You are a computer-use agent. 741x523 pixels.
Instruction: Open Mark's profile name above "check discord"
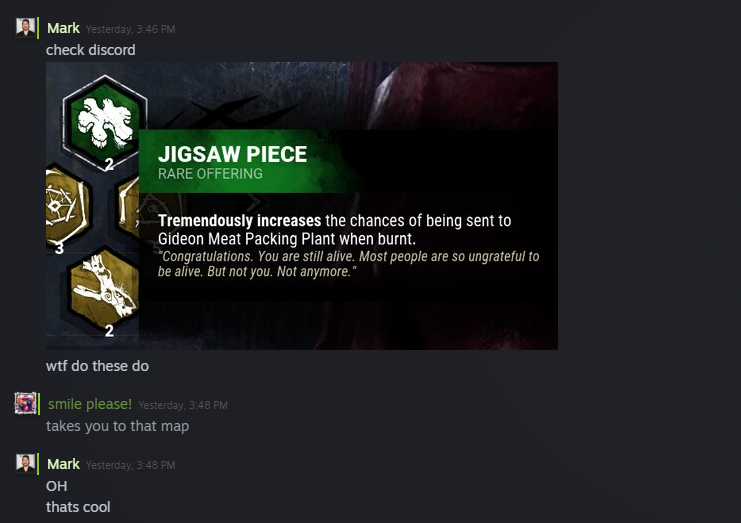click(x=63, y=28)
